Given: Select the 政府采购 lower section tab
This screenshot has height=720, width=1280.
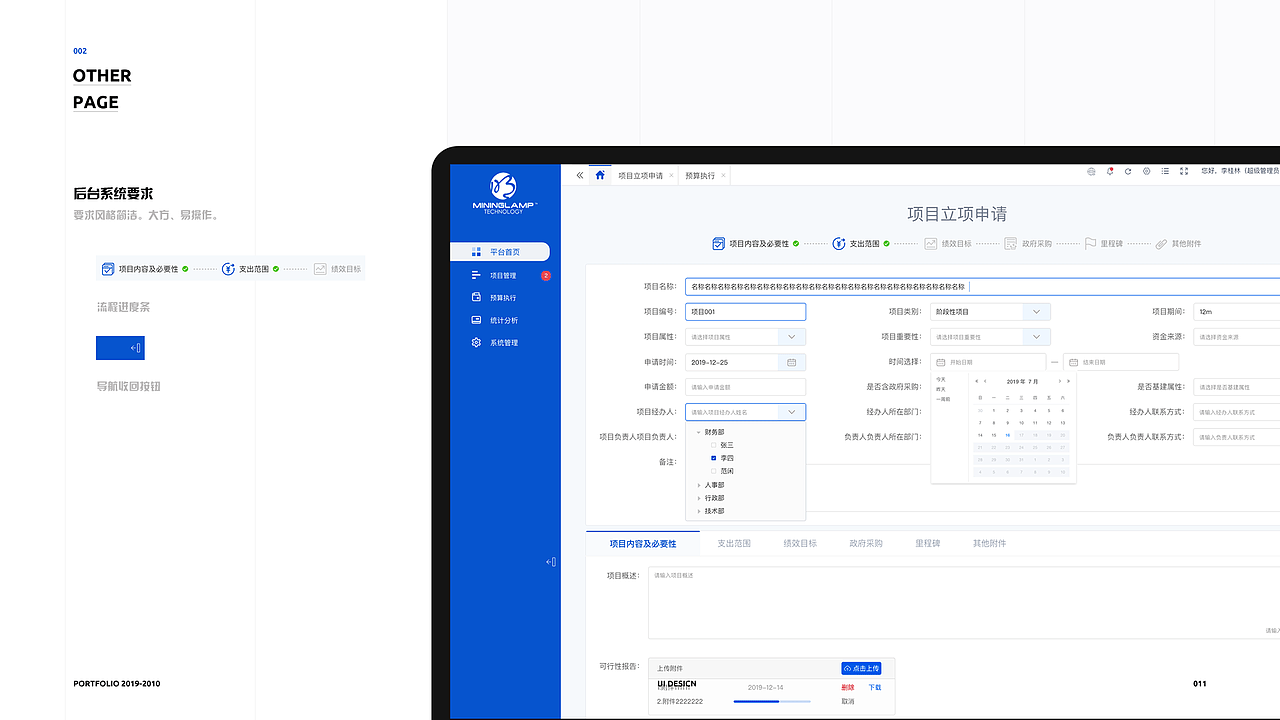Looking at the screenshot, I should pos(866,543).
